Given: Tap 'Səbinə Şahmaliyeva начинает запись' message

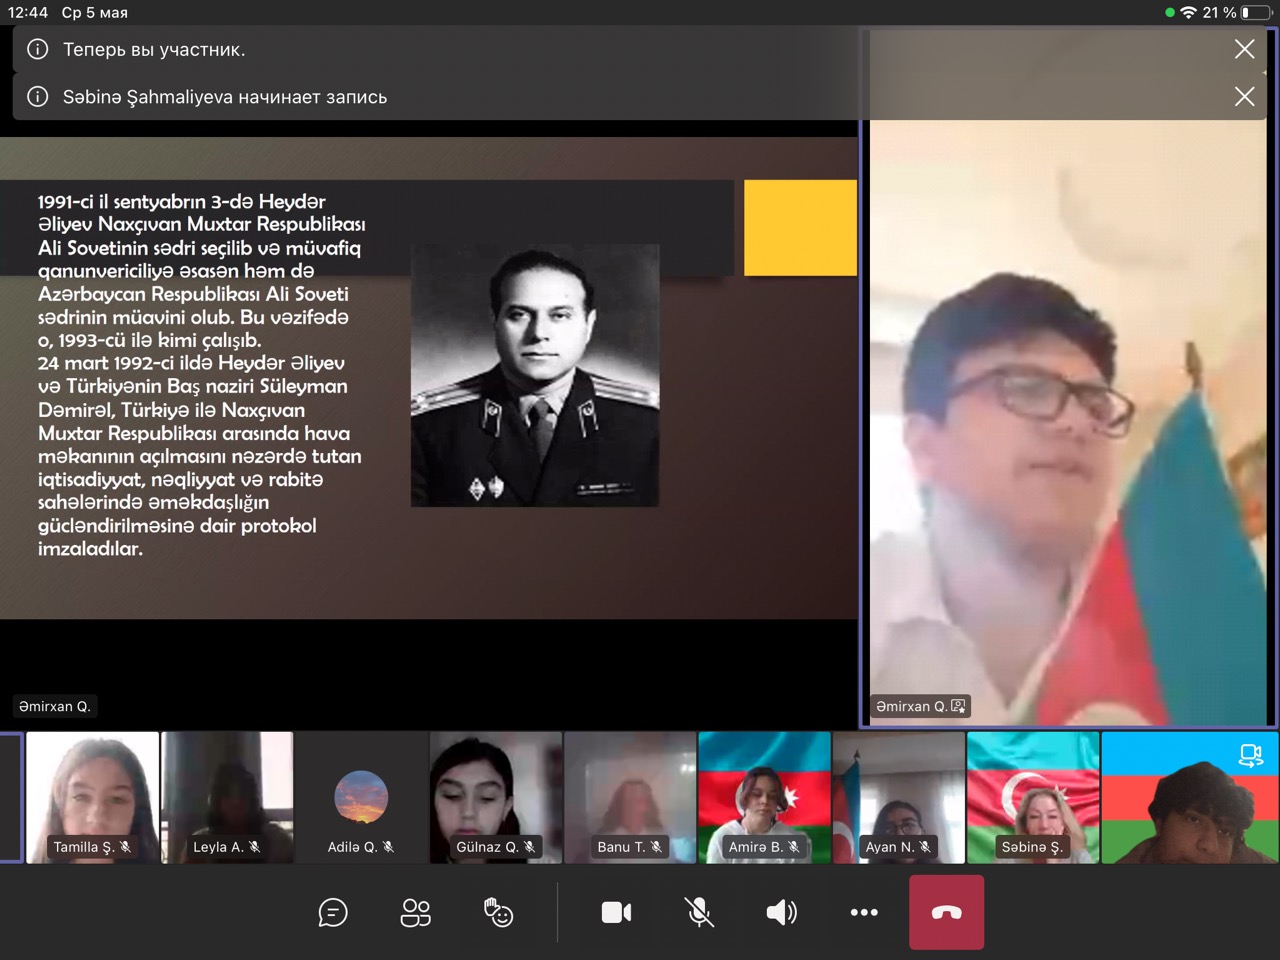Looking at the screenshot, I should pos(225,97).
